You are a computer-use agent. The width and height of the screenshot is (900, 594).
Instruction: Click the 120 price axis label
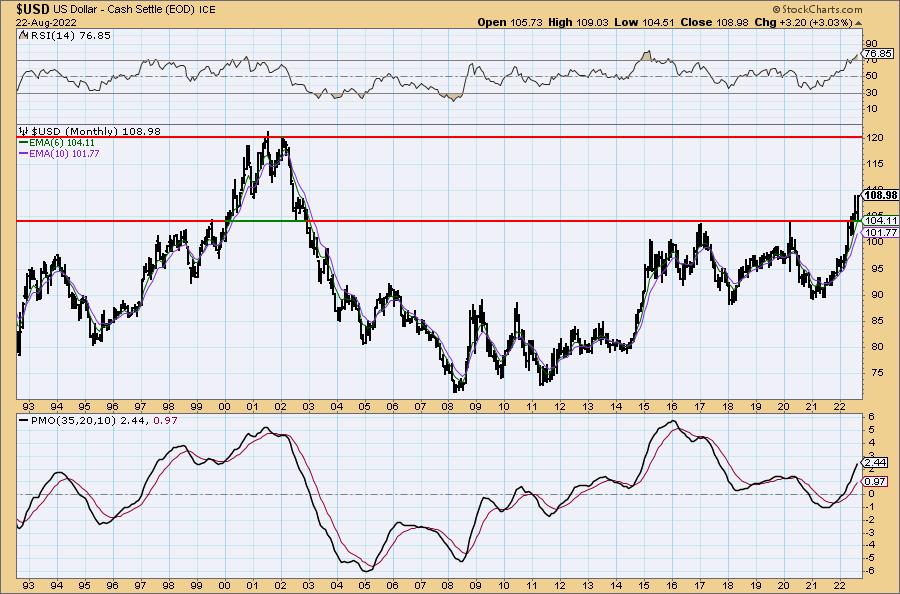(x=874, y=138)
